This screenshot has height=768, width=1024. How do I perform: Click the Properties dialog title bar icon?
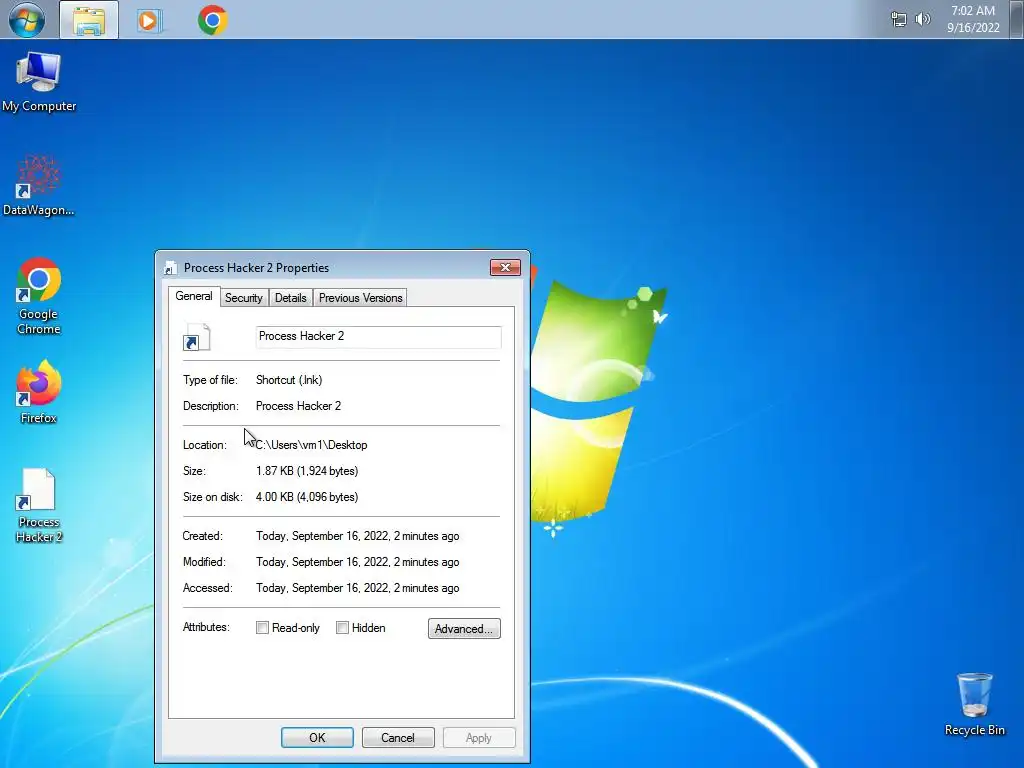[x=170, y=268]
